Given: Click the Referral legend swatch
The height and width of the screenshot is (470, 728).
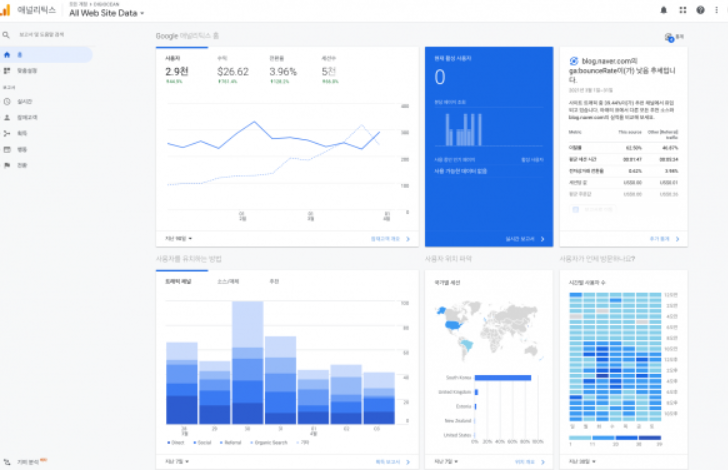Looking at the screenshot, I should (221, 443).
